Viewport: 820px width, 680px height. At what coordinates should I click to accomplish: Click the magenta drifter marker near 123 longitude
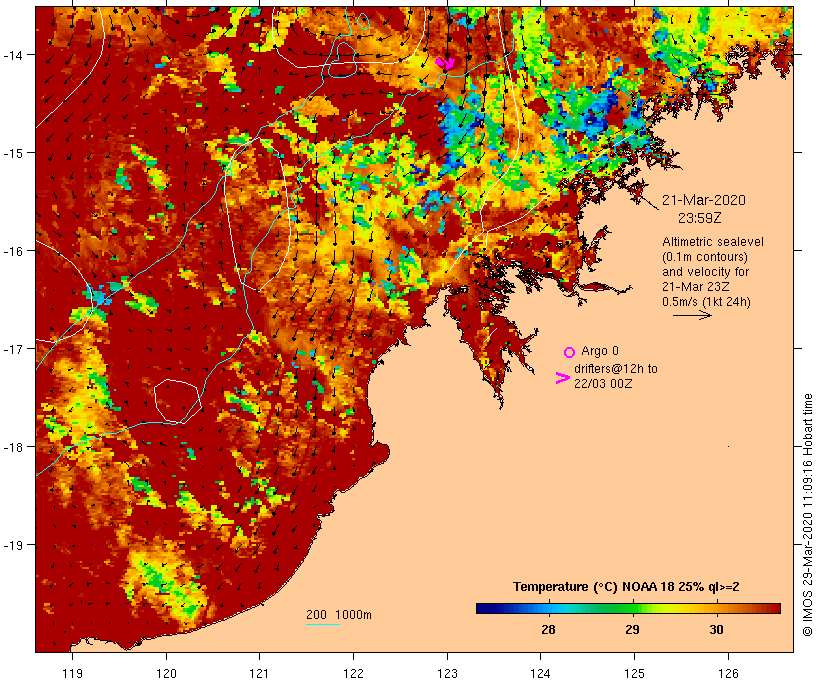(x=445, y=63)
